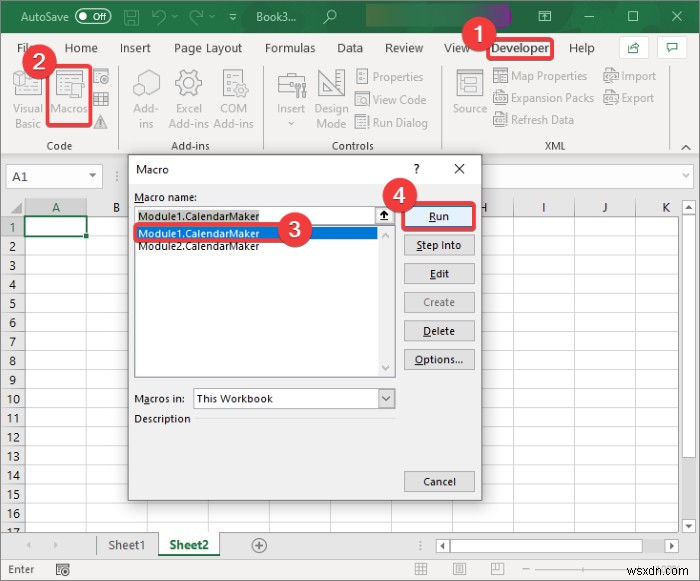Click the Step Into button

(439, 245)
